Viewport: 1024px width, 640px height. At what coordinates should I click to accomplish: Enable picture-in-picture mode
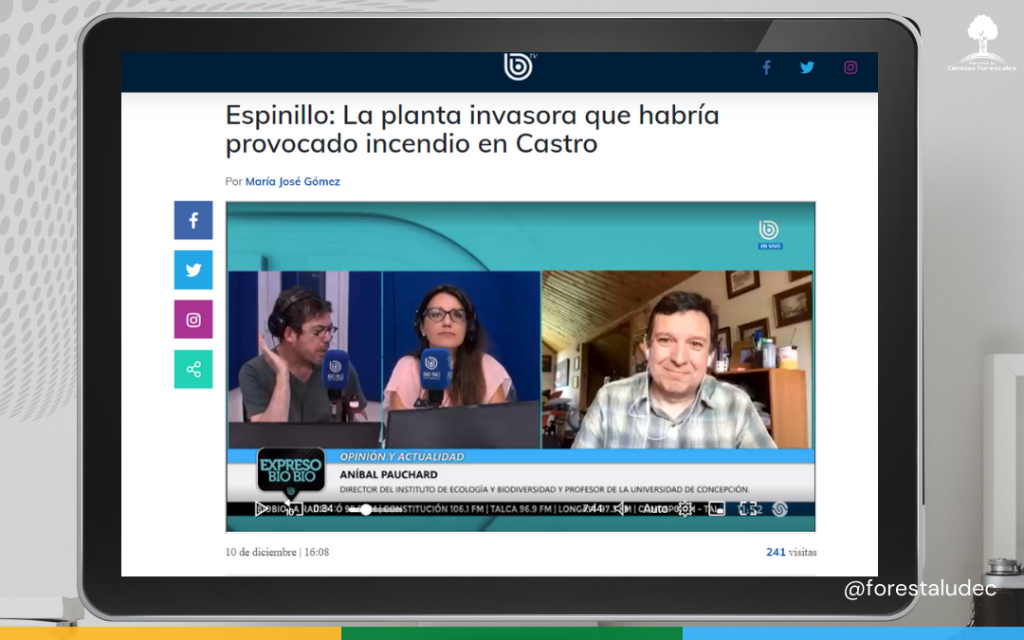[717, 509]
